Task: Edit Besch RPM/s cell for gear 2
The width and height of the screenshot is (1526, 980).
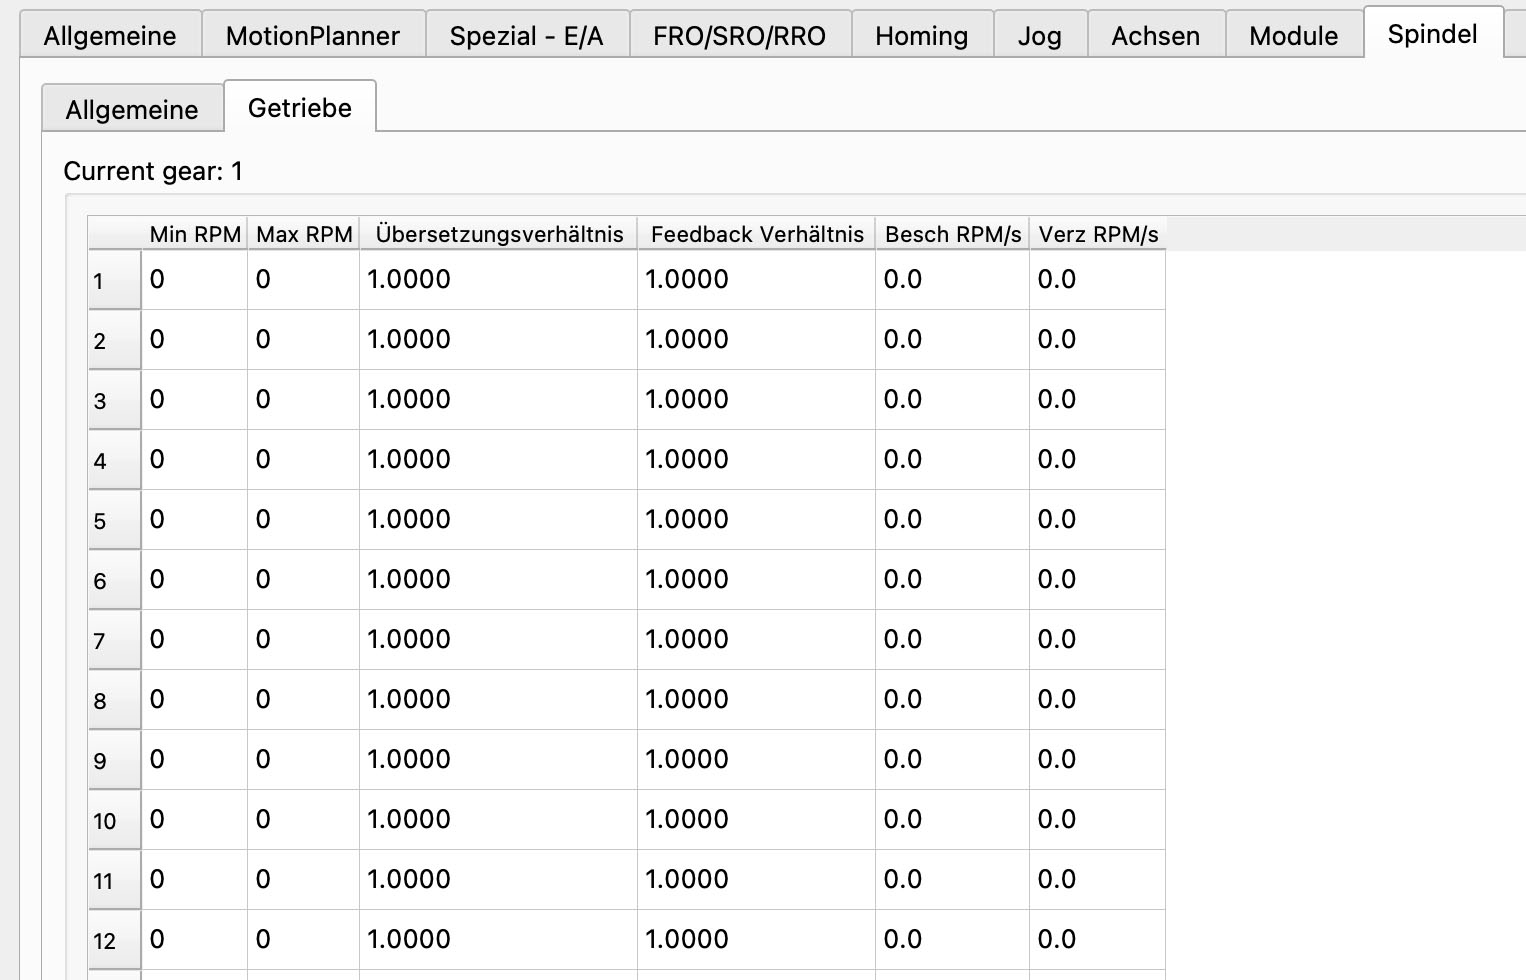Action: click(951, 340)
